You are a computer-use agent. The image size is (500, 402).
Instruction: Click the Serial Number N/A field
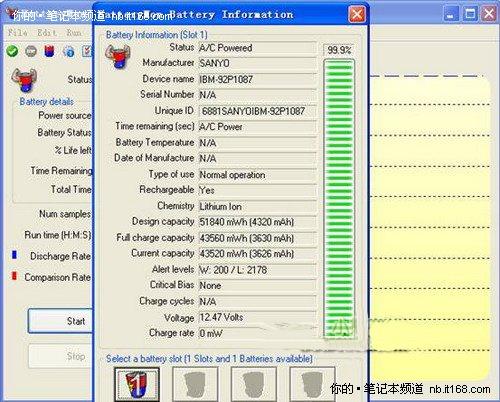[x=257, y=95]
